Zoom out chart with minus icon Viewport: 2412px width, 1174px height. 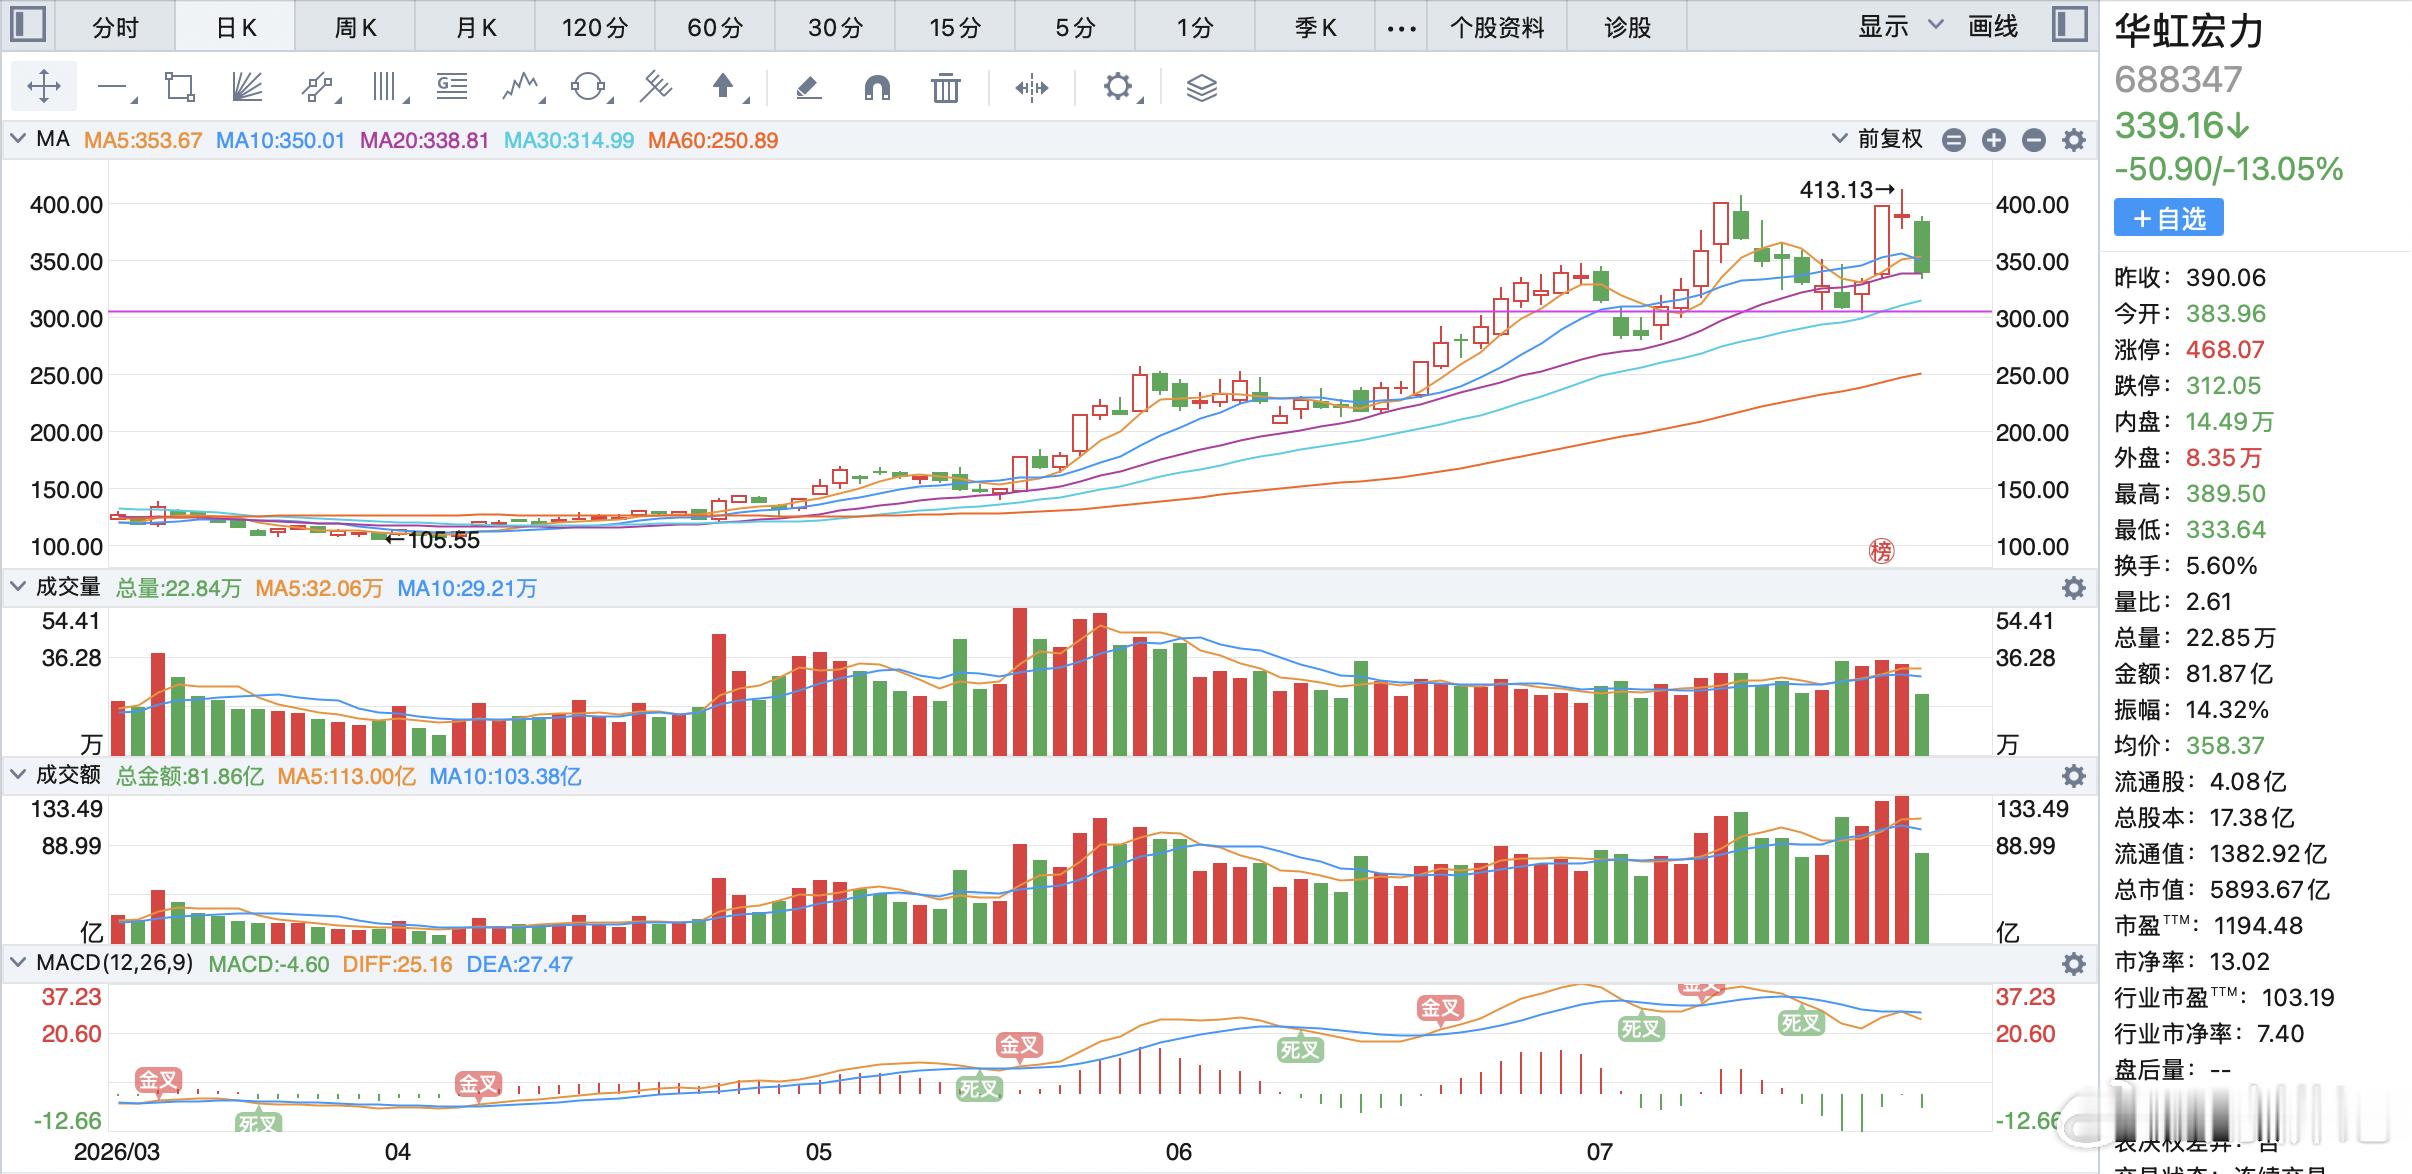click(2034, 140)
